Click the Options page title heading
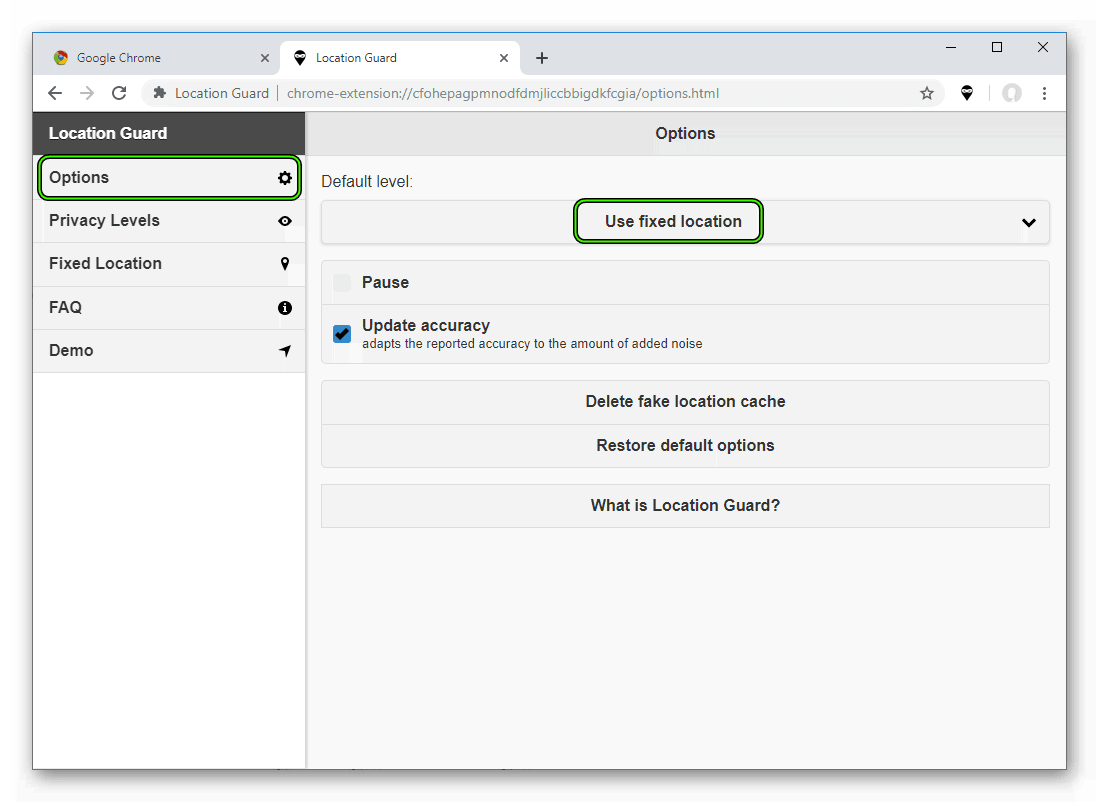 [x=685, y=133]
